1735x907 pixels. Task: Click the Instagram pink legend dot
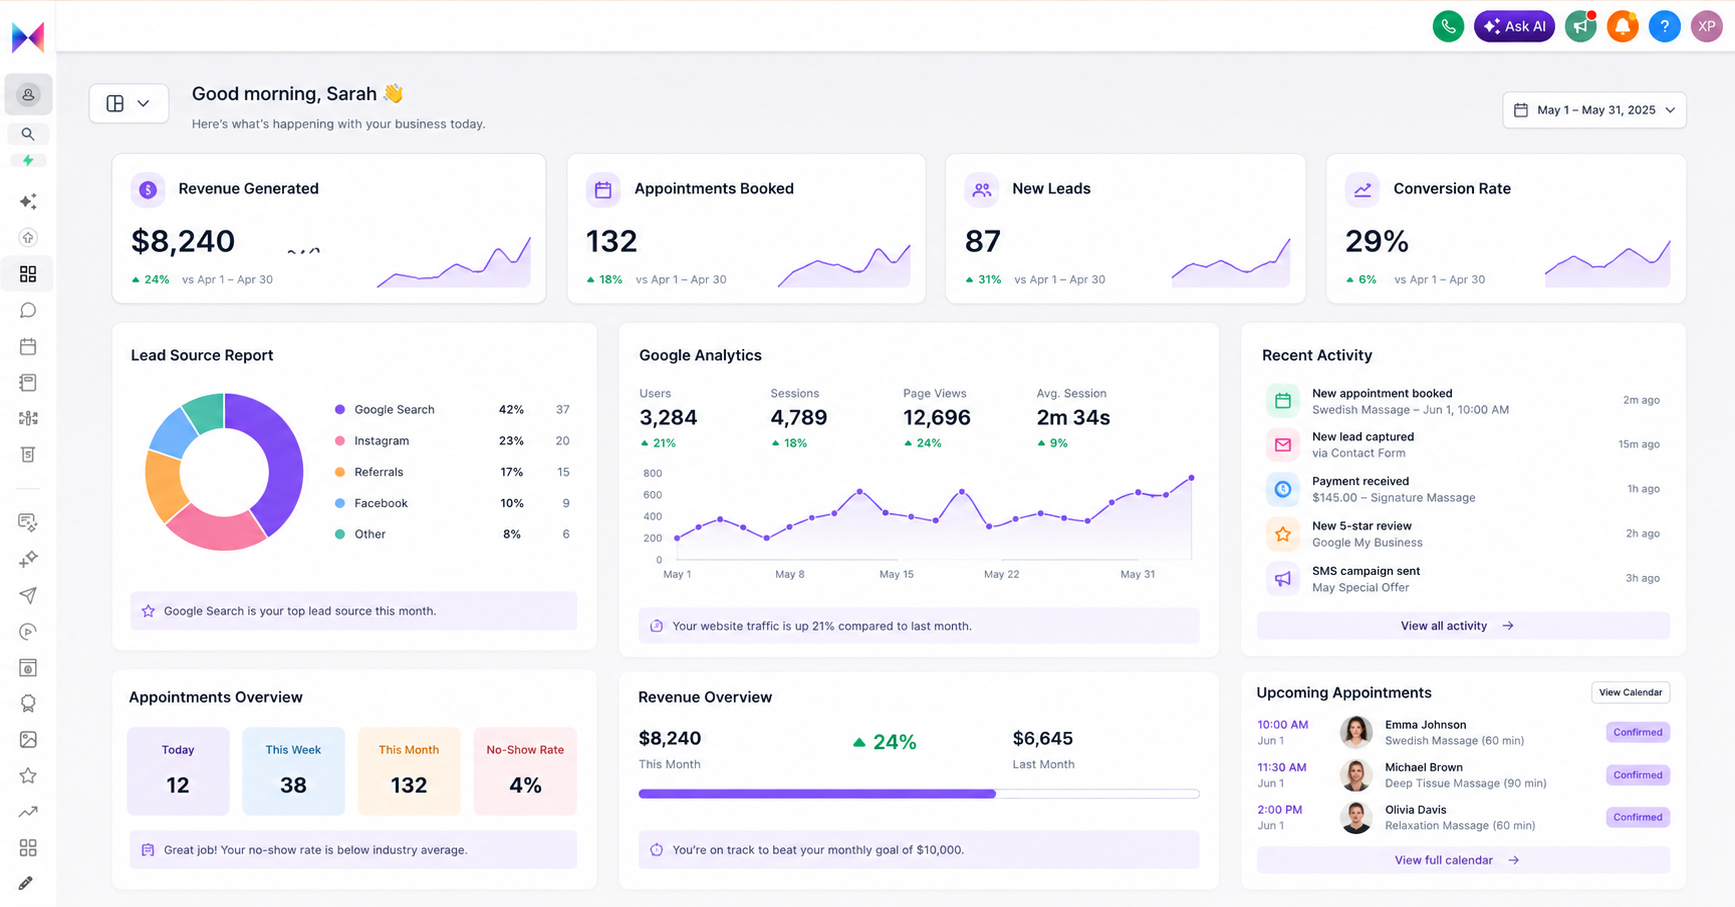pyautogui.click(x=340, y=441)
